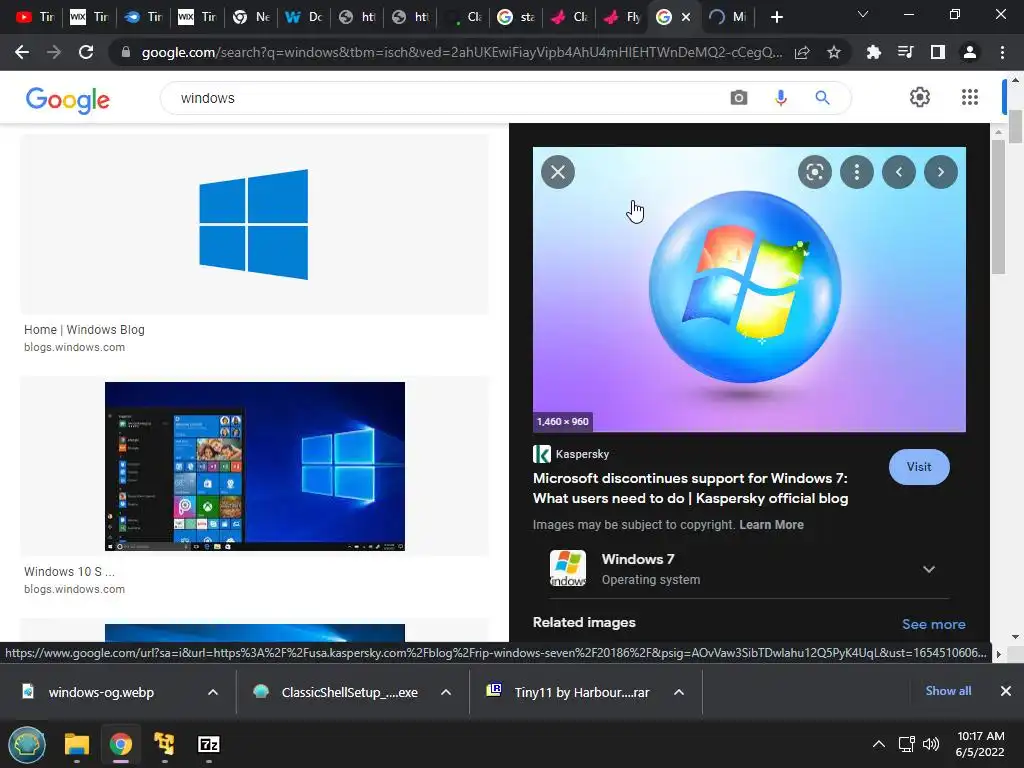Expand the Windows 7 operating system card
Image resolution: width=1024 pixels, height=768 pixels.
[x=929, y=569]
